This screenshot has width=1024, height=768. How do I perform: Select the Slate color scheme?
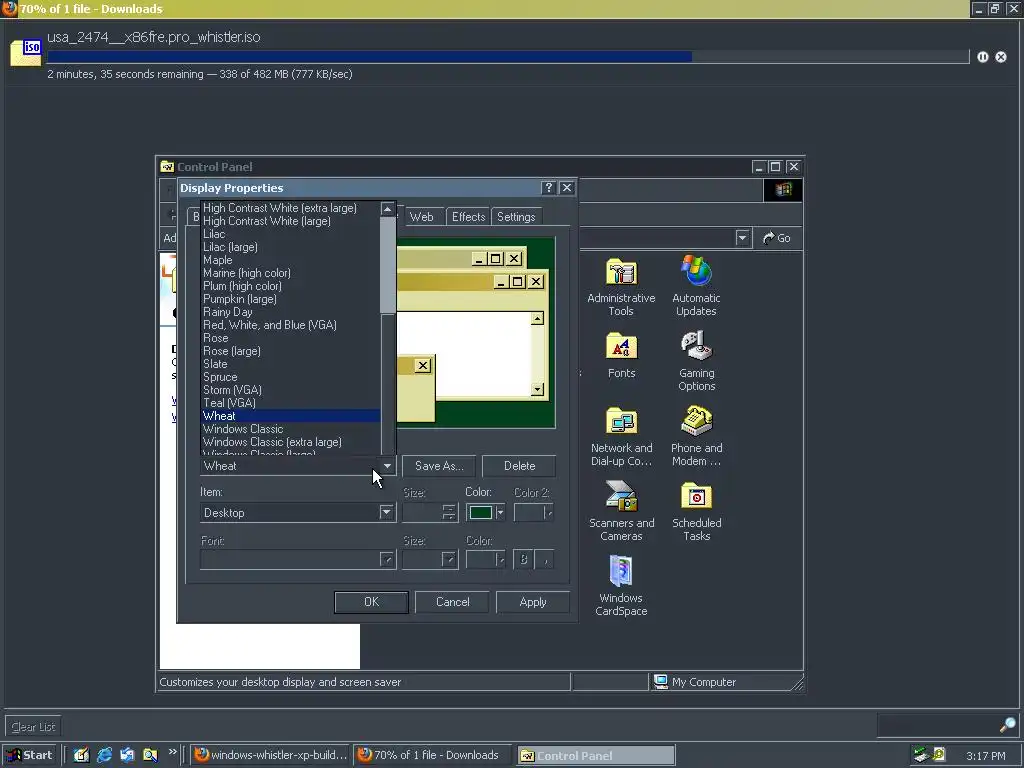point(290,364)
